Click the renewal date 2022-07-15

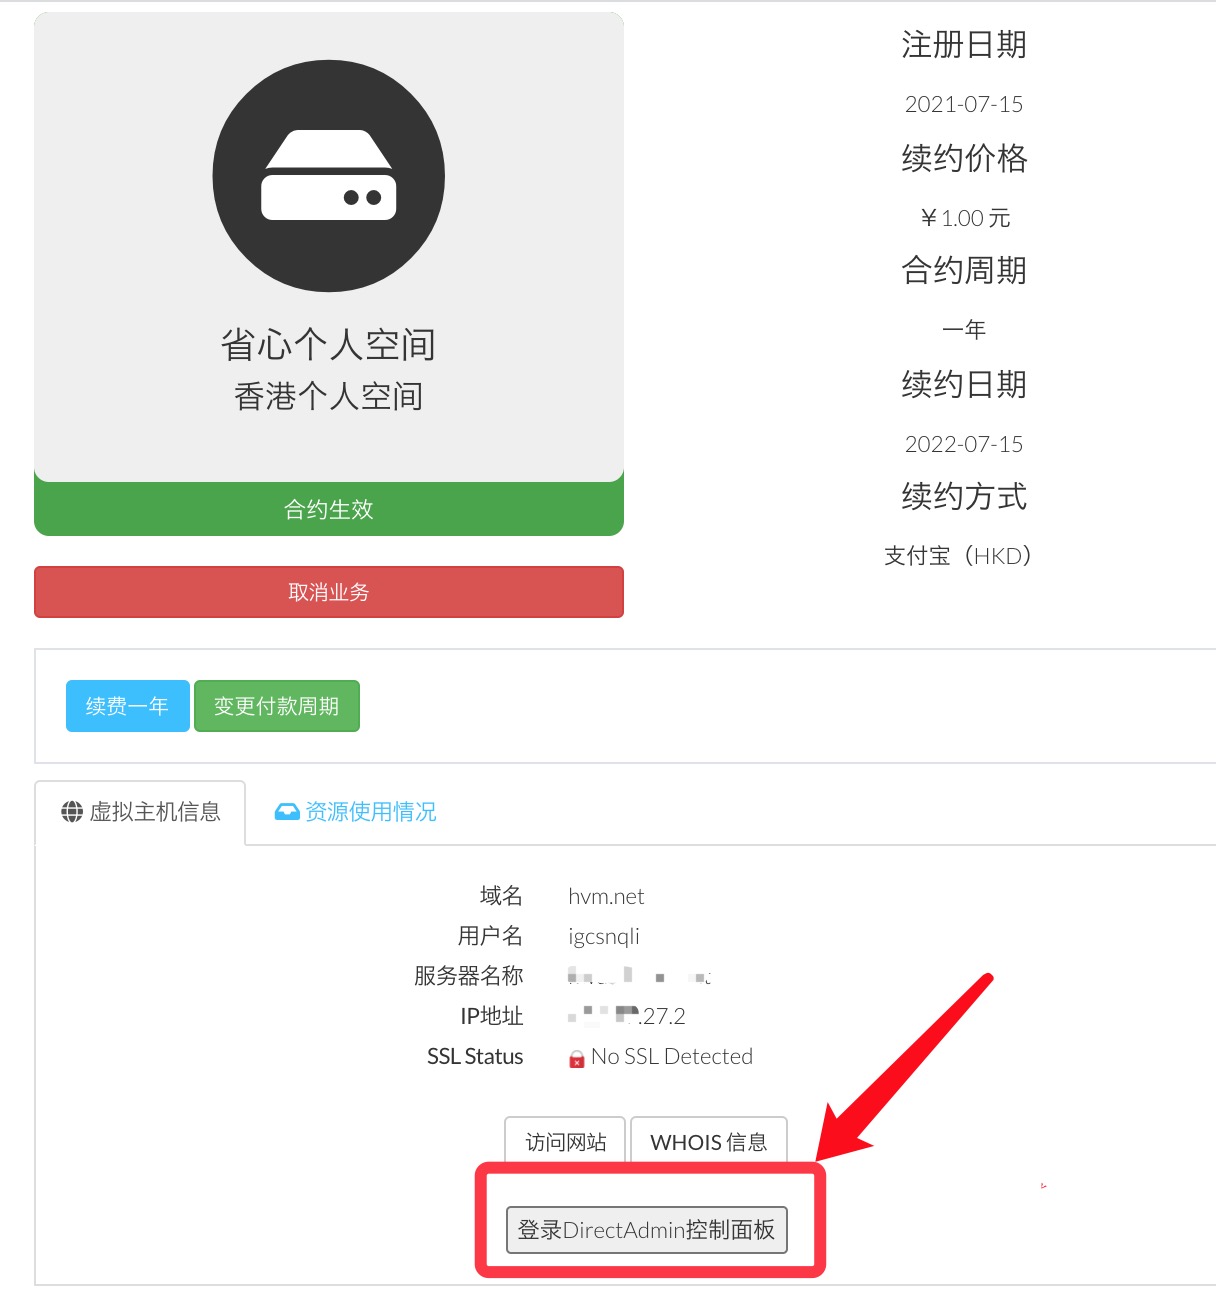tap(963, 444)
